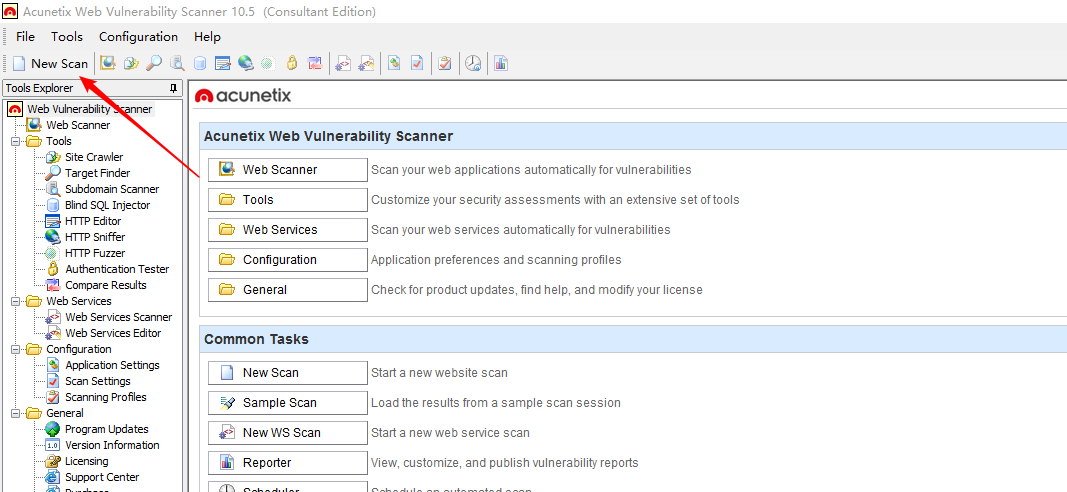The height and width of the screenshot is (492, 1067).
Task: Collapse the Tools folder in the tree
Action: tap(16, 141)
